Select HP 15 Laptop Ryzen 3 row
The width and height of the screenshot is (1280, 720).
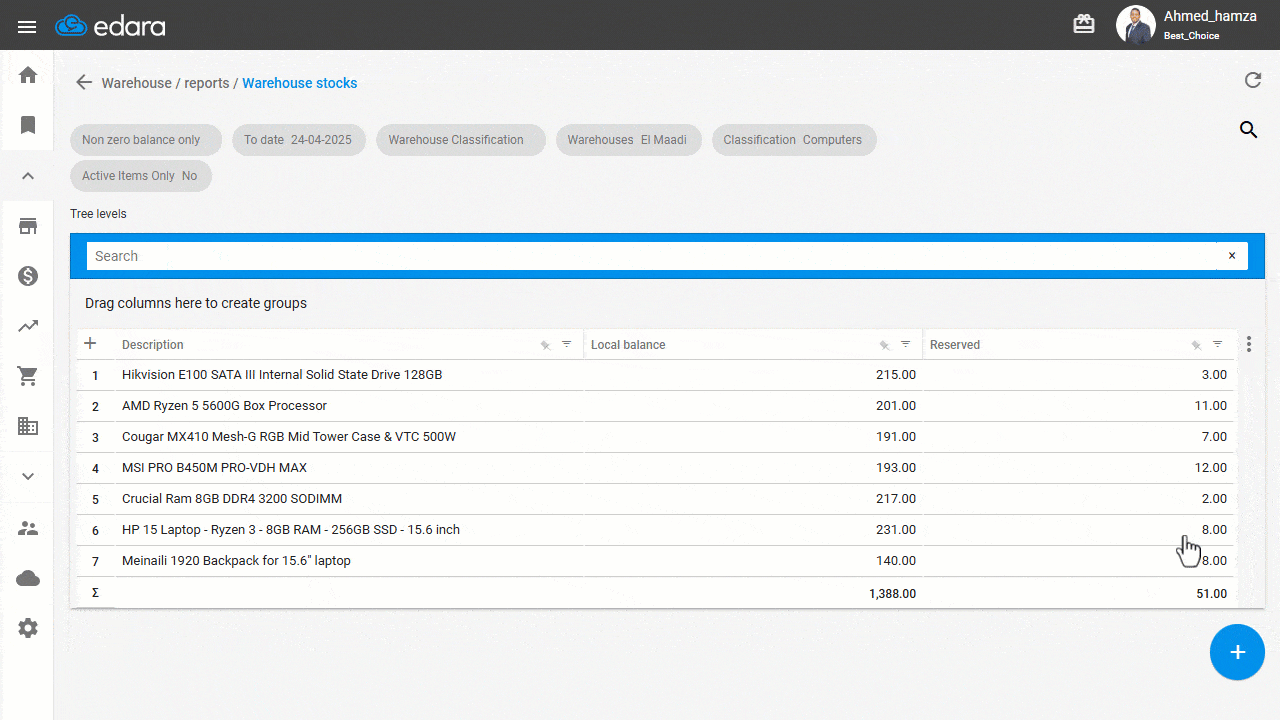pyautogui.click(x=656, y=530)
